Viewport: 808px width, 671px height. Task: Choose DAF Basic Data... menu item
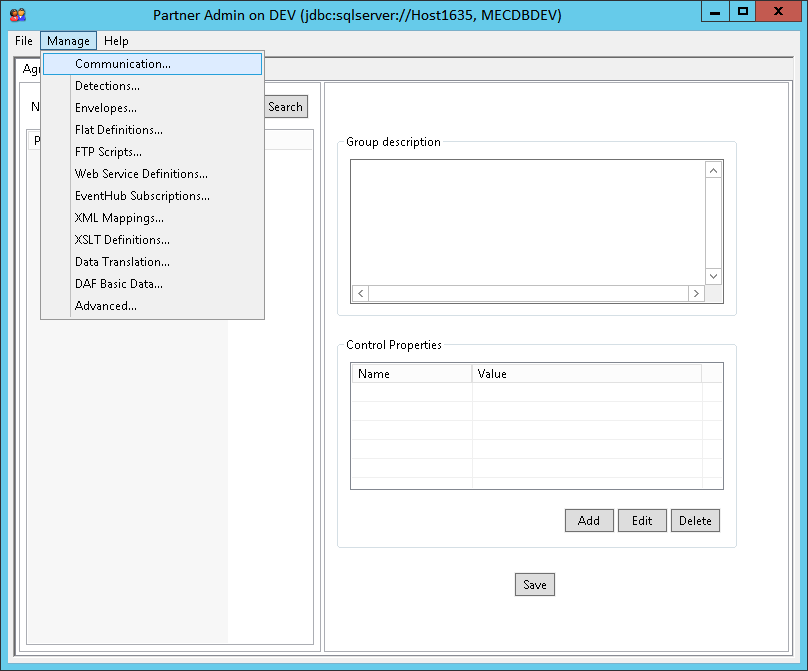(x=119, y=284)
